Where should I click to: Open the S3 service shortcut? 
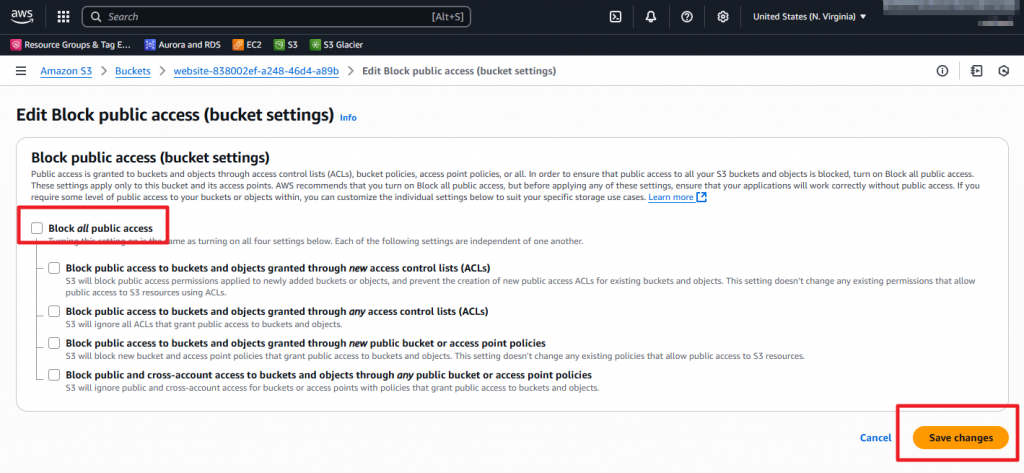(285, 45)
